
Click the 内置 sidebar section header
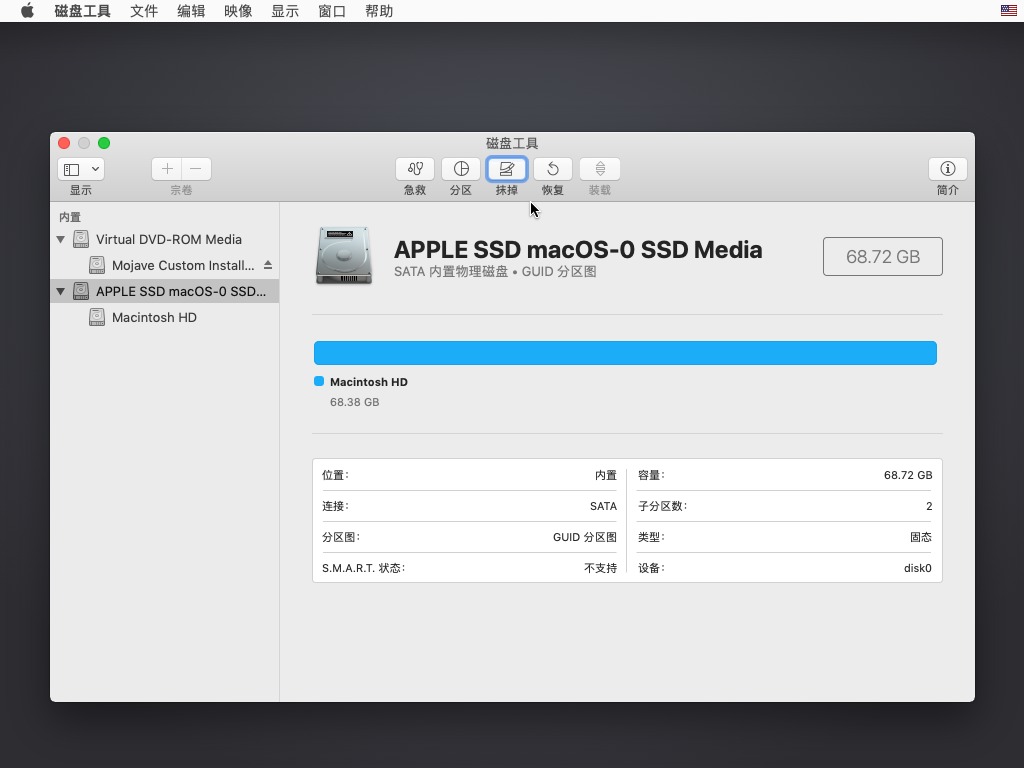point(70,217)
